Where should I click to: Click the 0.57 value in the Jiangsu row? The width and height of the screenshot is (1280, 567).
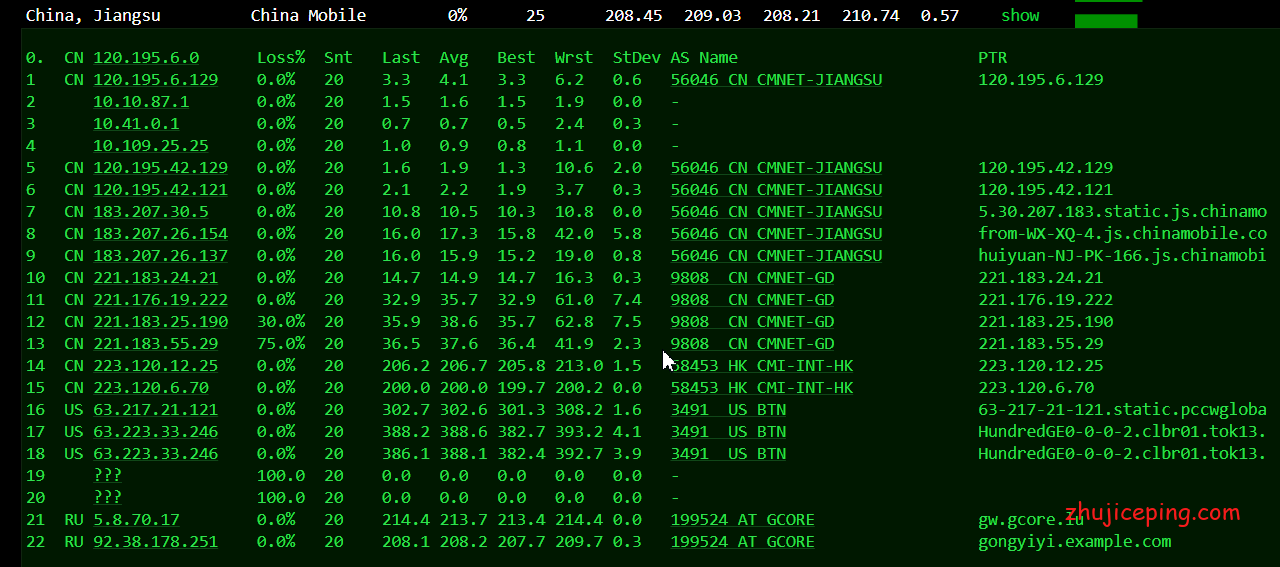(940, 15)
